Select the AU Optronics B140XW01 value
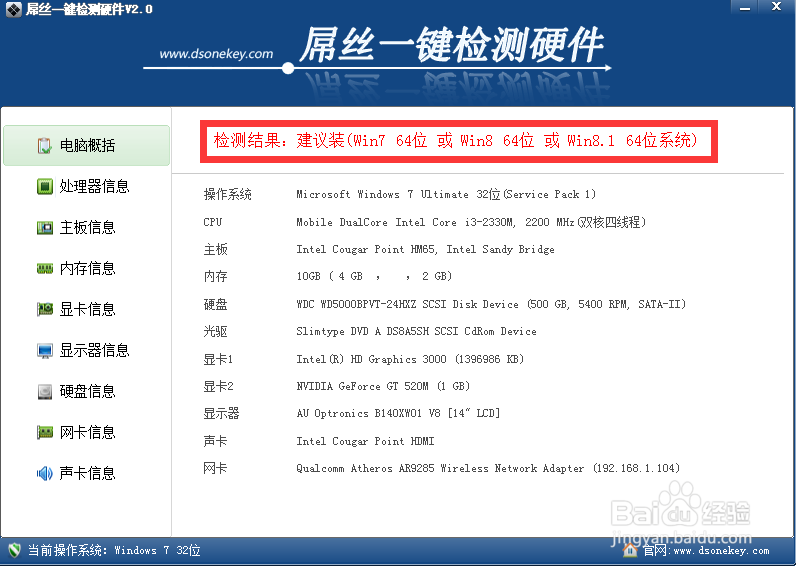Image resolution: width=796 pixels, height=566 pixels. coord(399,413)
